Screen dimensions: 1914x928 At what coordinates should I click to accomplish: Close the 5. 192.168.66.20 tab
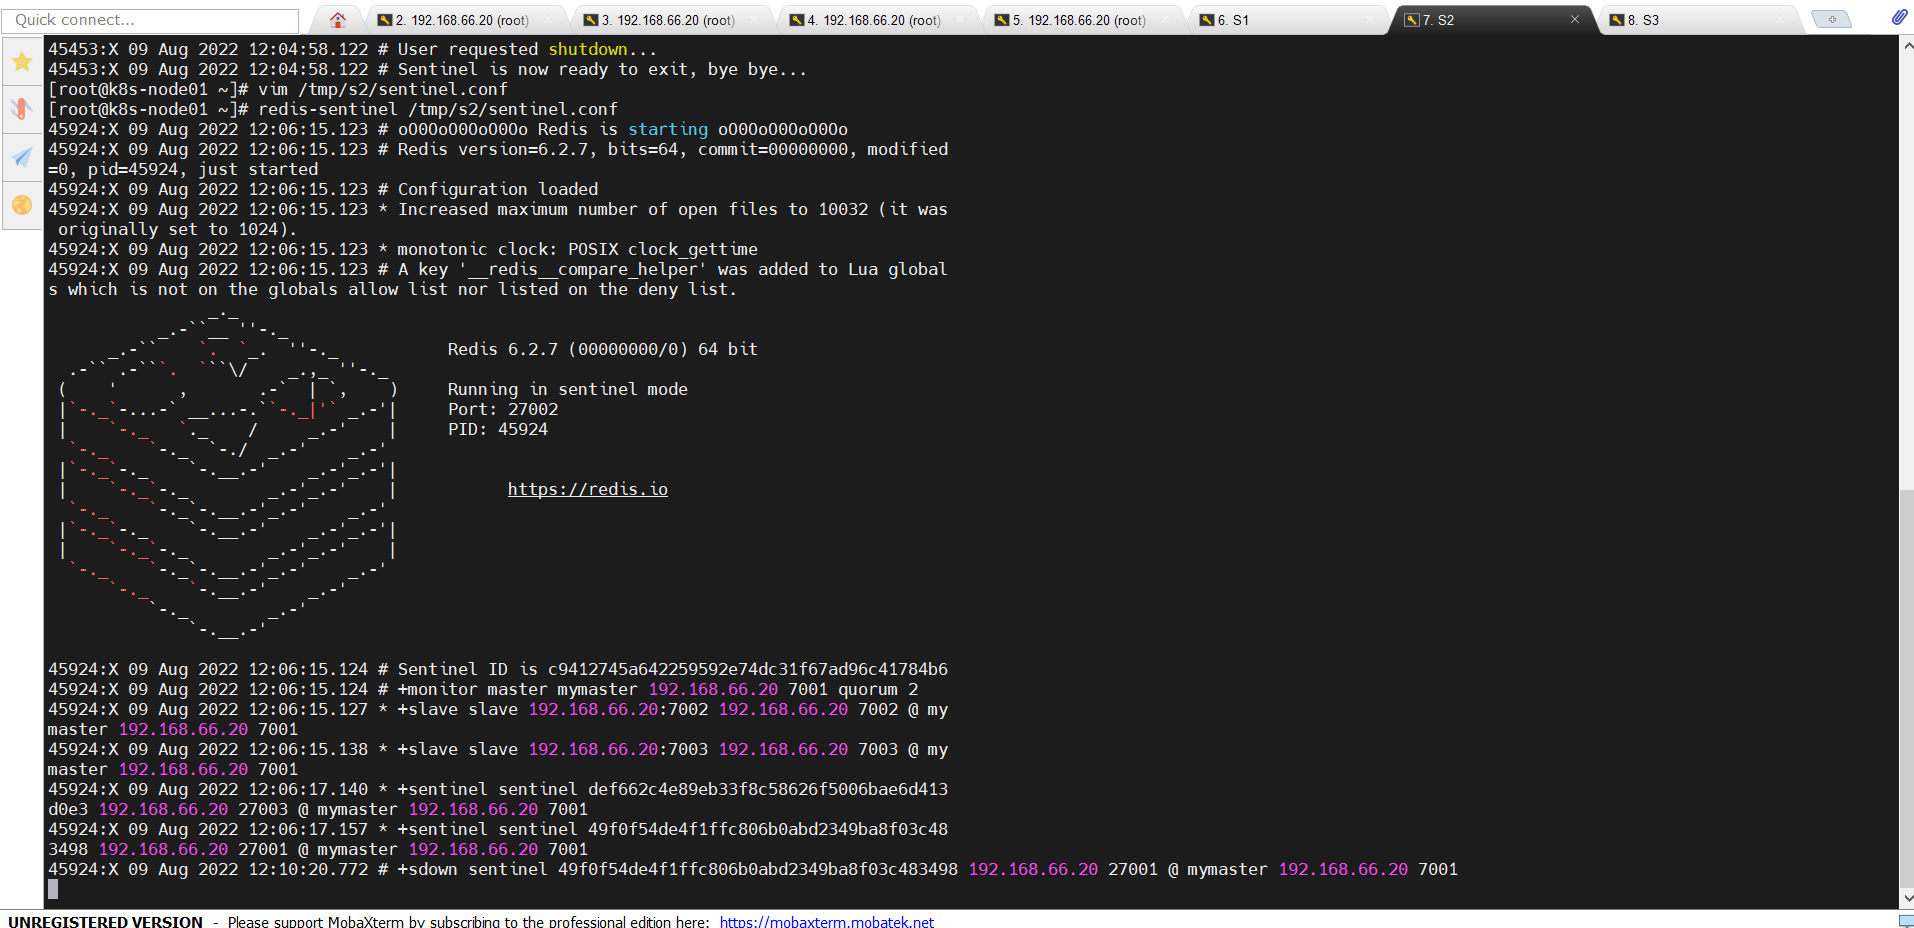(x=1166, y=20)
